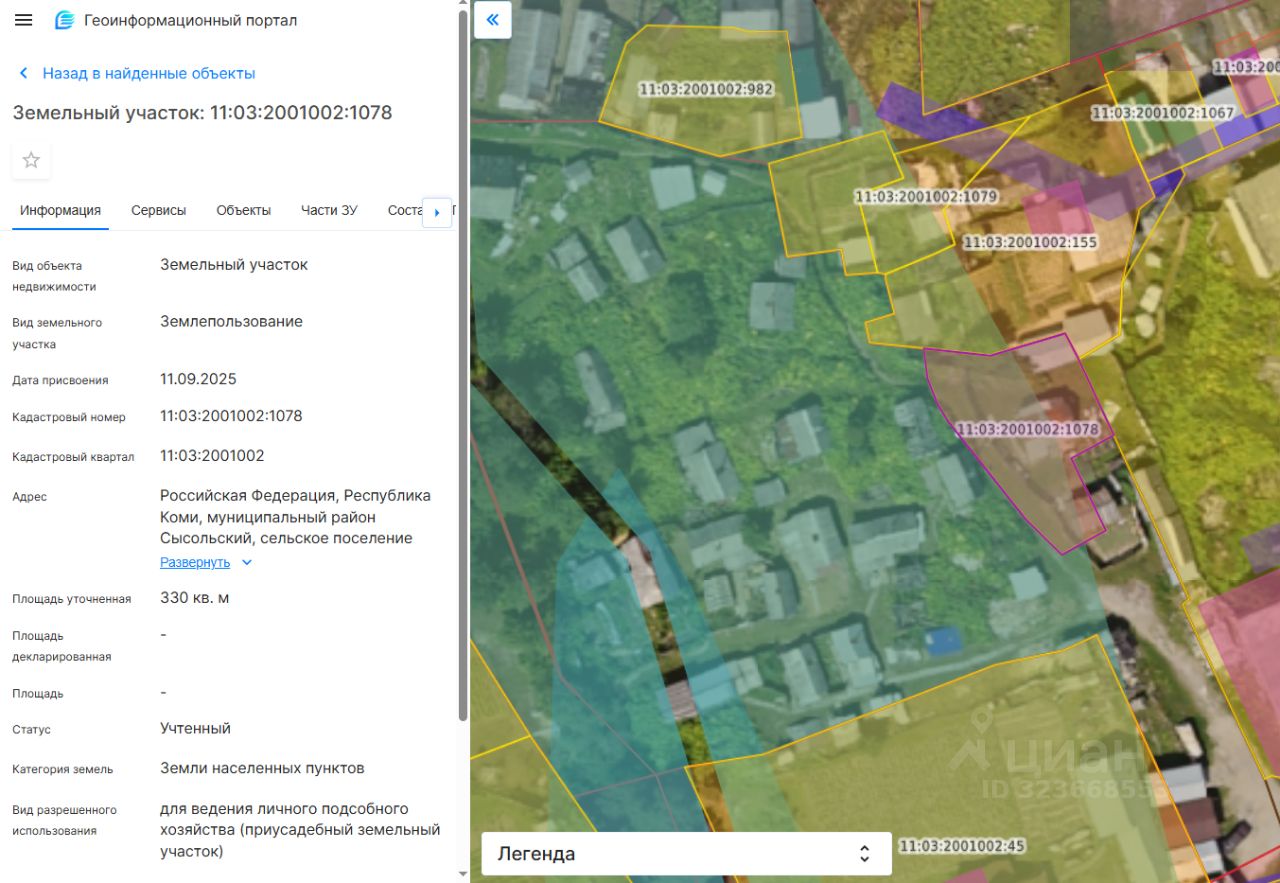The width and height of the screenshot is (1280, 883).
Task: Click the heading Земельный участок: 11:03:2001002:1078
Action: click(x=202, y=112)
